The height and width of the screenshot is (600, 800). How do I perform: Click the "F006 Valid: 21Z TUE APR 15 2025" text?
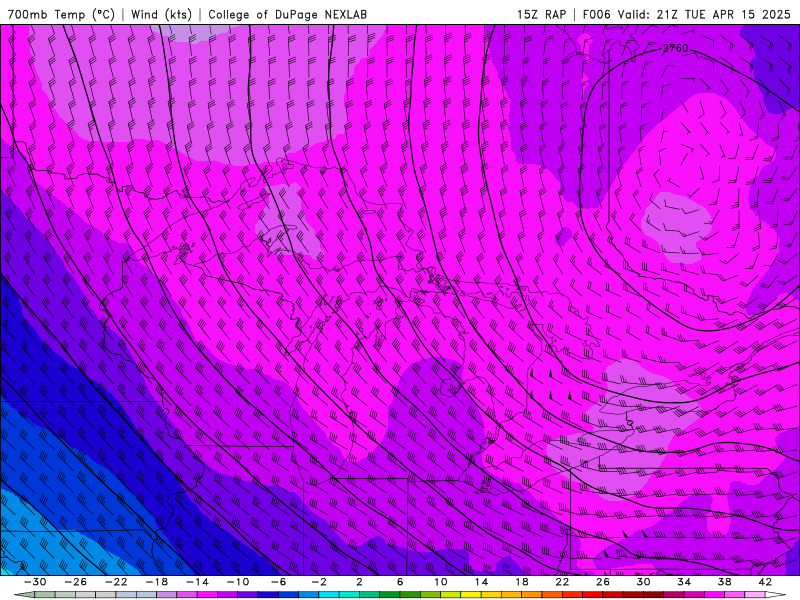(x=686, y=14)
